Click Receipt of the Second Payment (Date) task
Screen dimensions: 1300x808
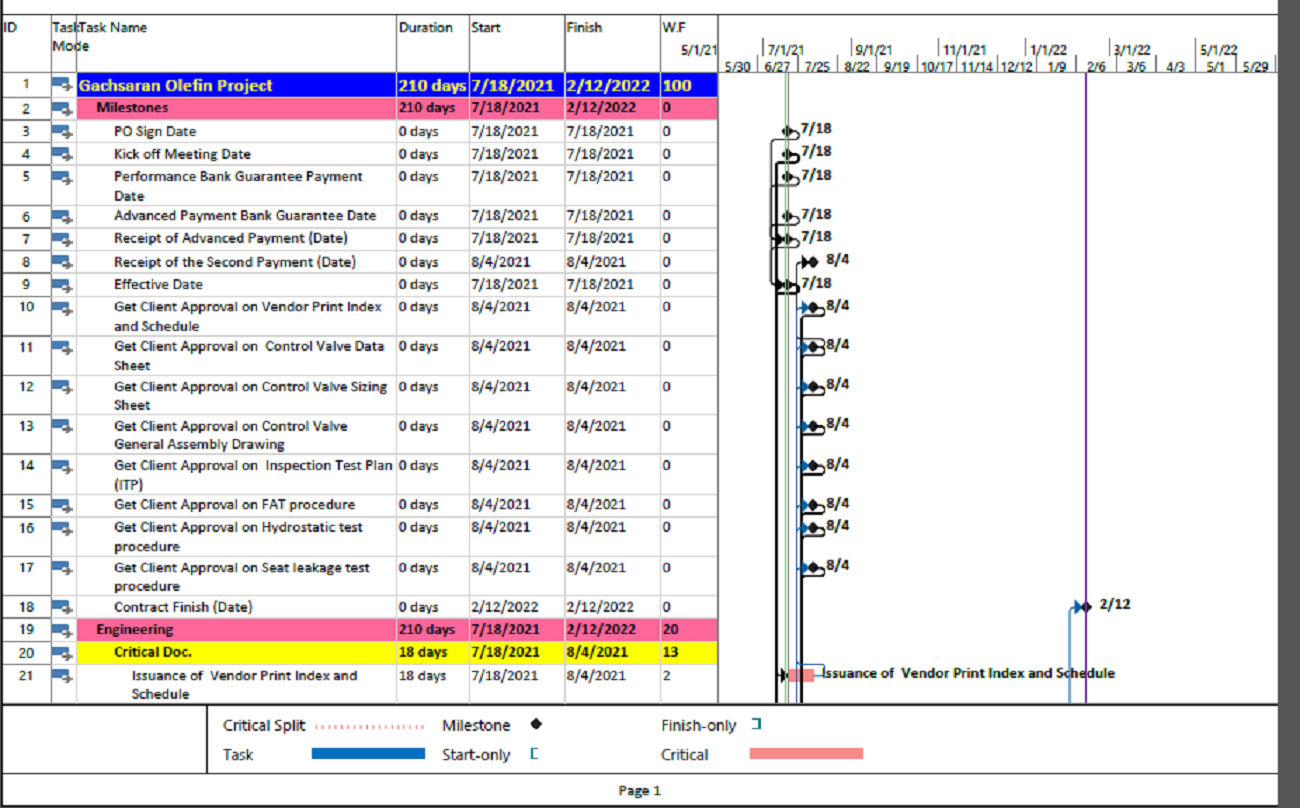pyautogui.click(x=235, y=262)
